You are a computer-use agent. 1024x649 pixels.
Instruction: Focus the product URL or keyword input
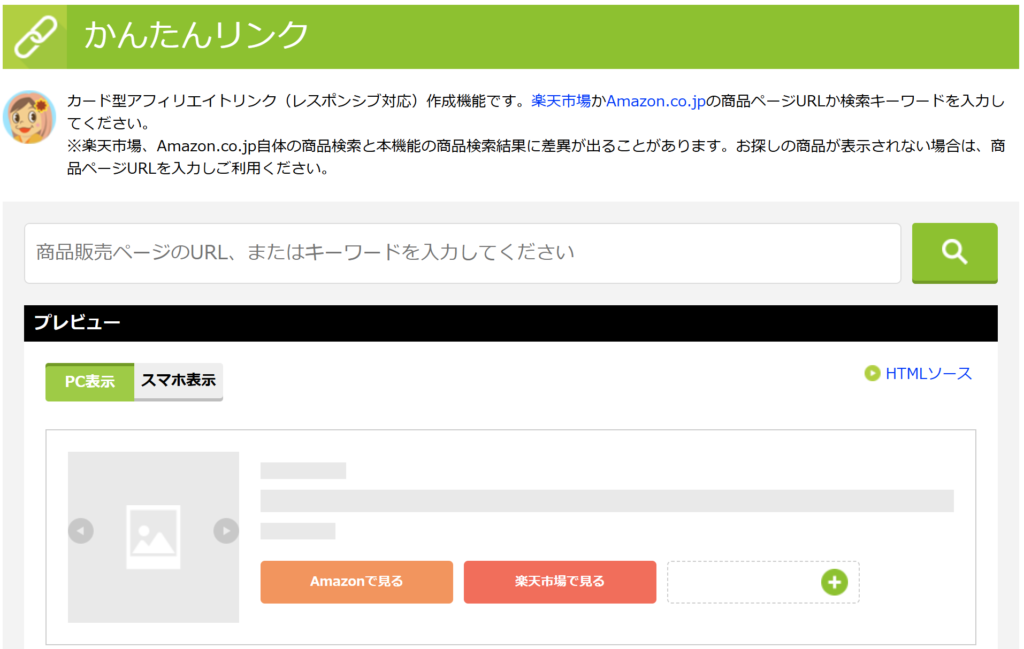click(x=462, y=253)
